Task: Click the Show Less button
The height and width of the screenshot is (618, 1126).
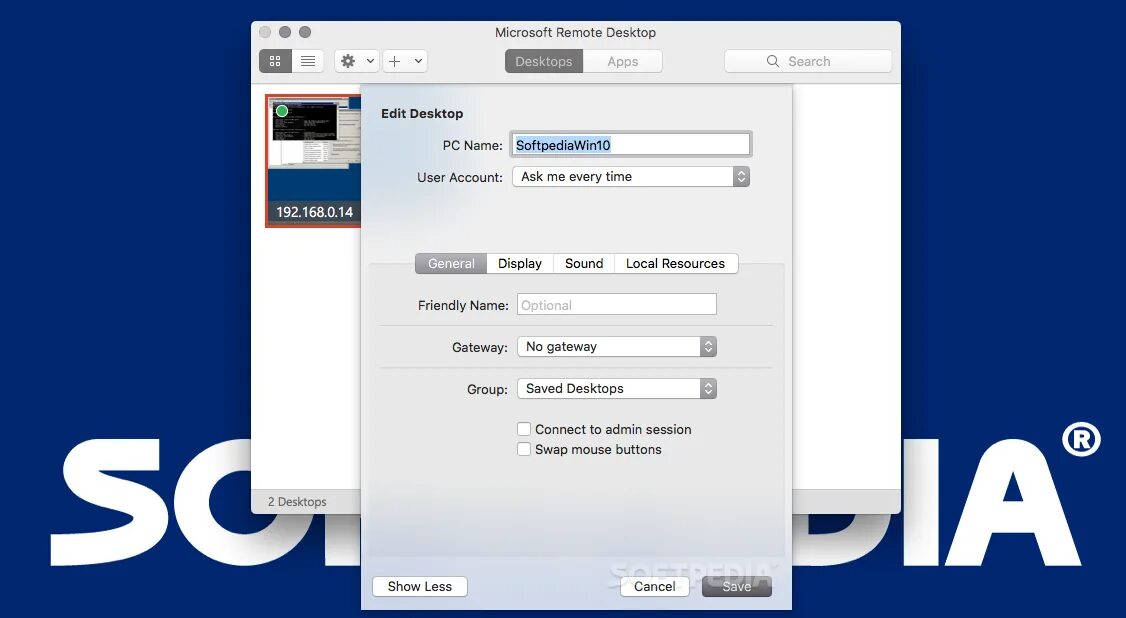Action: 419,586
